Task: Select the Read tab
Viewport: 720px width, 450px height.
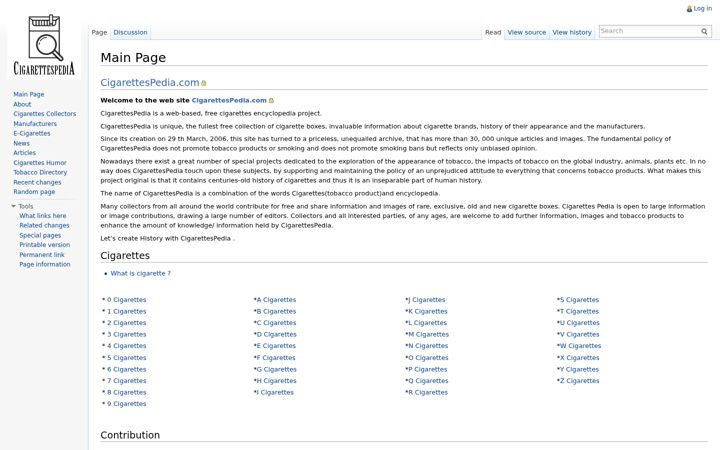Action: point(493,32)
